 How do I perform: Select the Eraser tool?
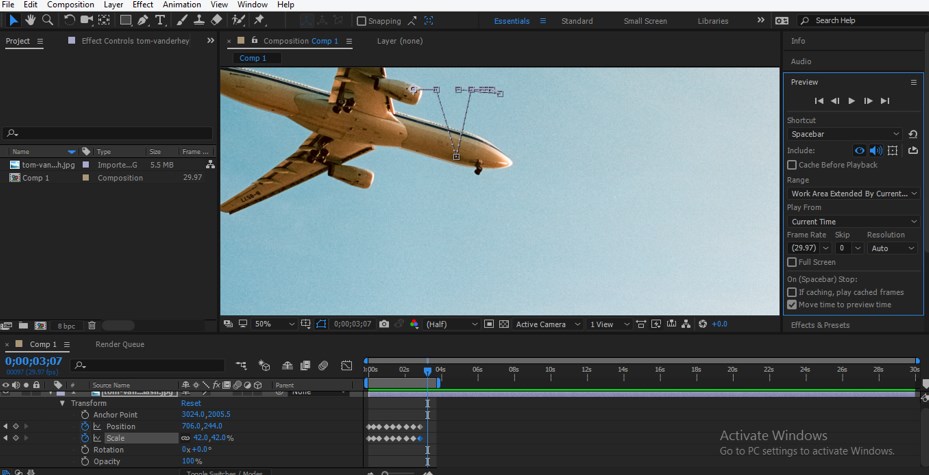tap(216, 20)
